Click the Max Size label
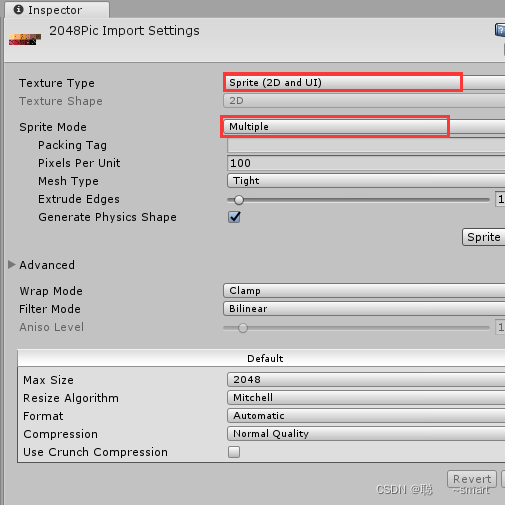The height and width of the screenshot is (505, 505). 48,380
